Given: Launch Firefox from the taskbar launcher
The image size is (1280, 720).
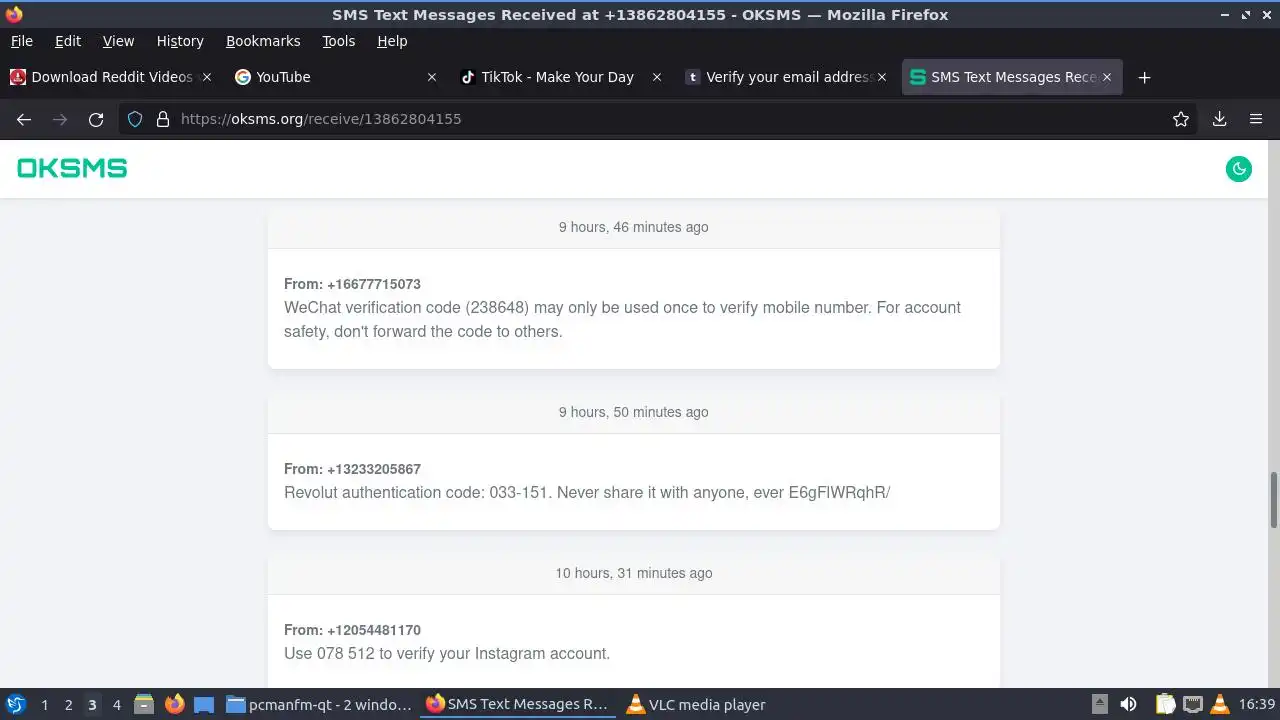Looking at the screenshot, I should (x=175, y=704).
